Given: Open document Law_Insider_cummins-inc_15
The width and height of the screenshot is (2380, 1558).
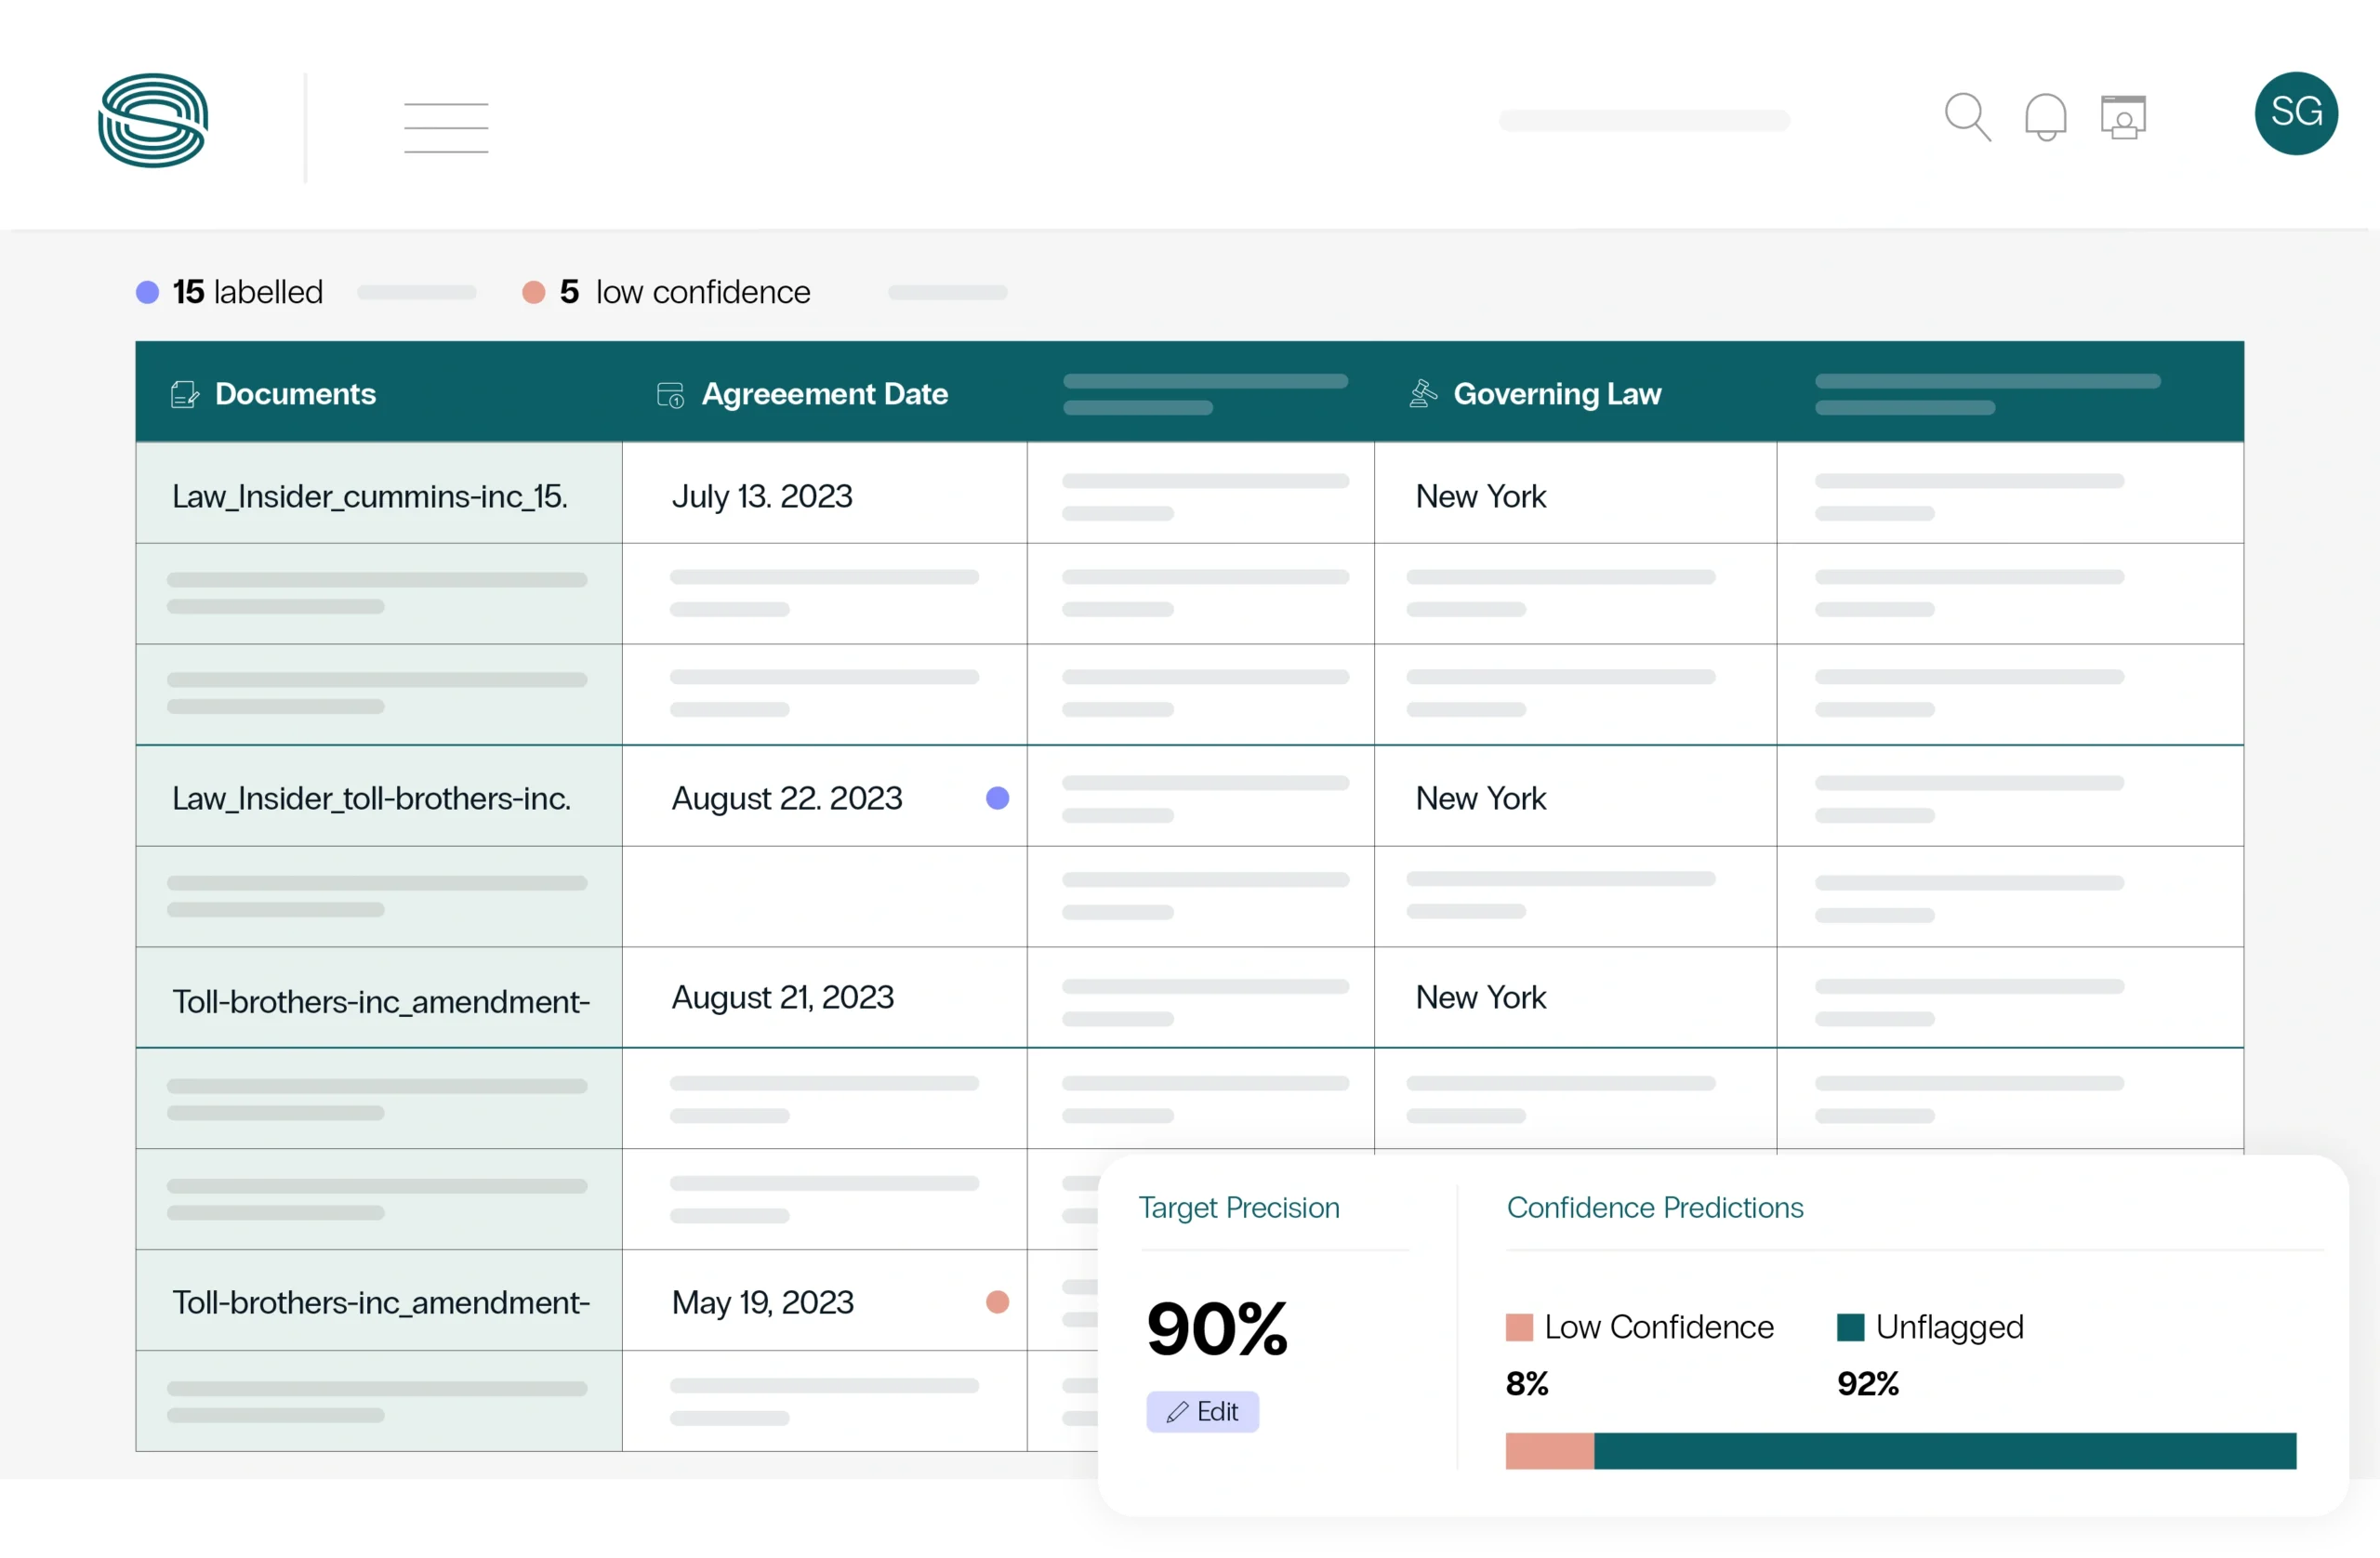Looking at the screenshot, I should (x=369, y=496).
